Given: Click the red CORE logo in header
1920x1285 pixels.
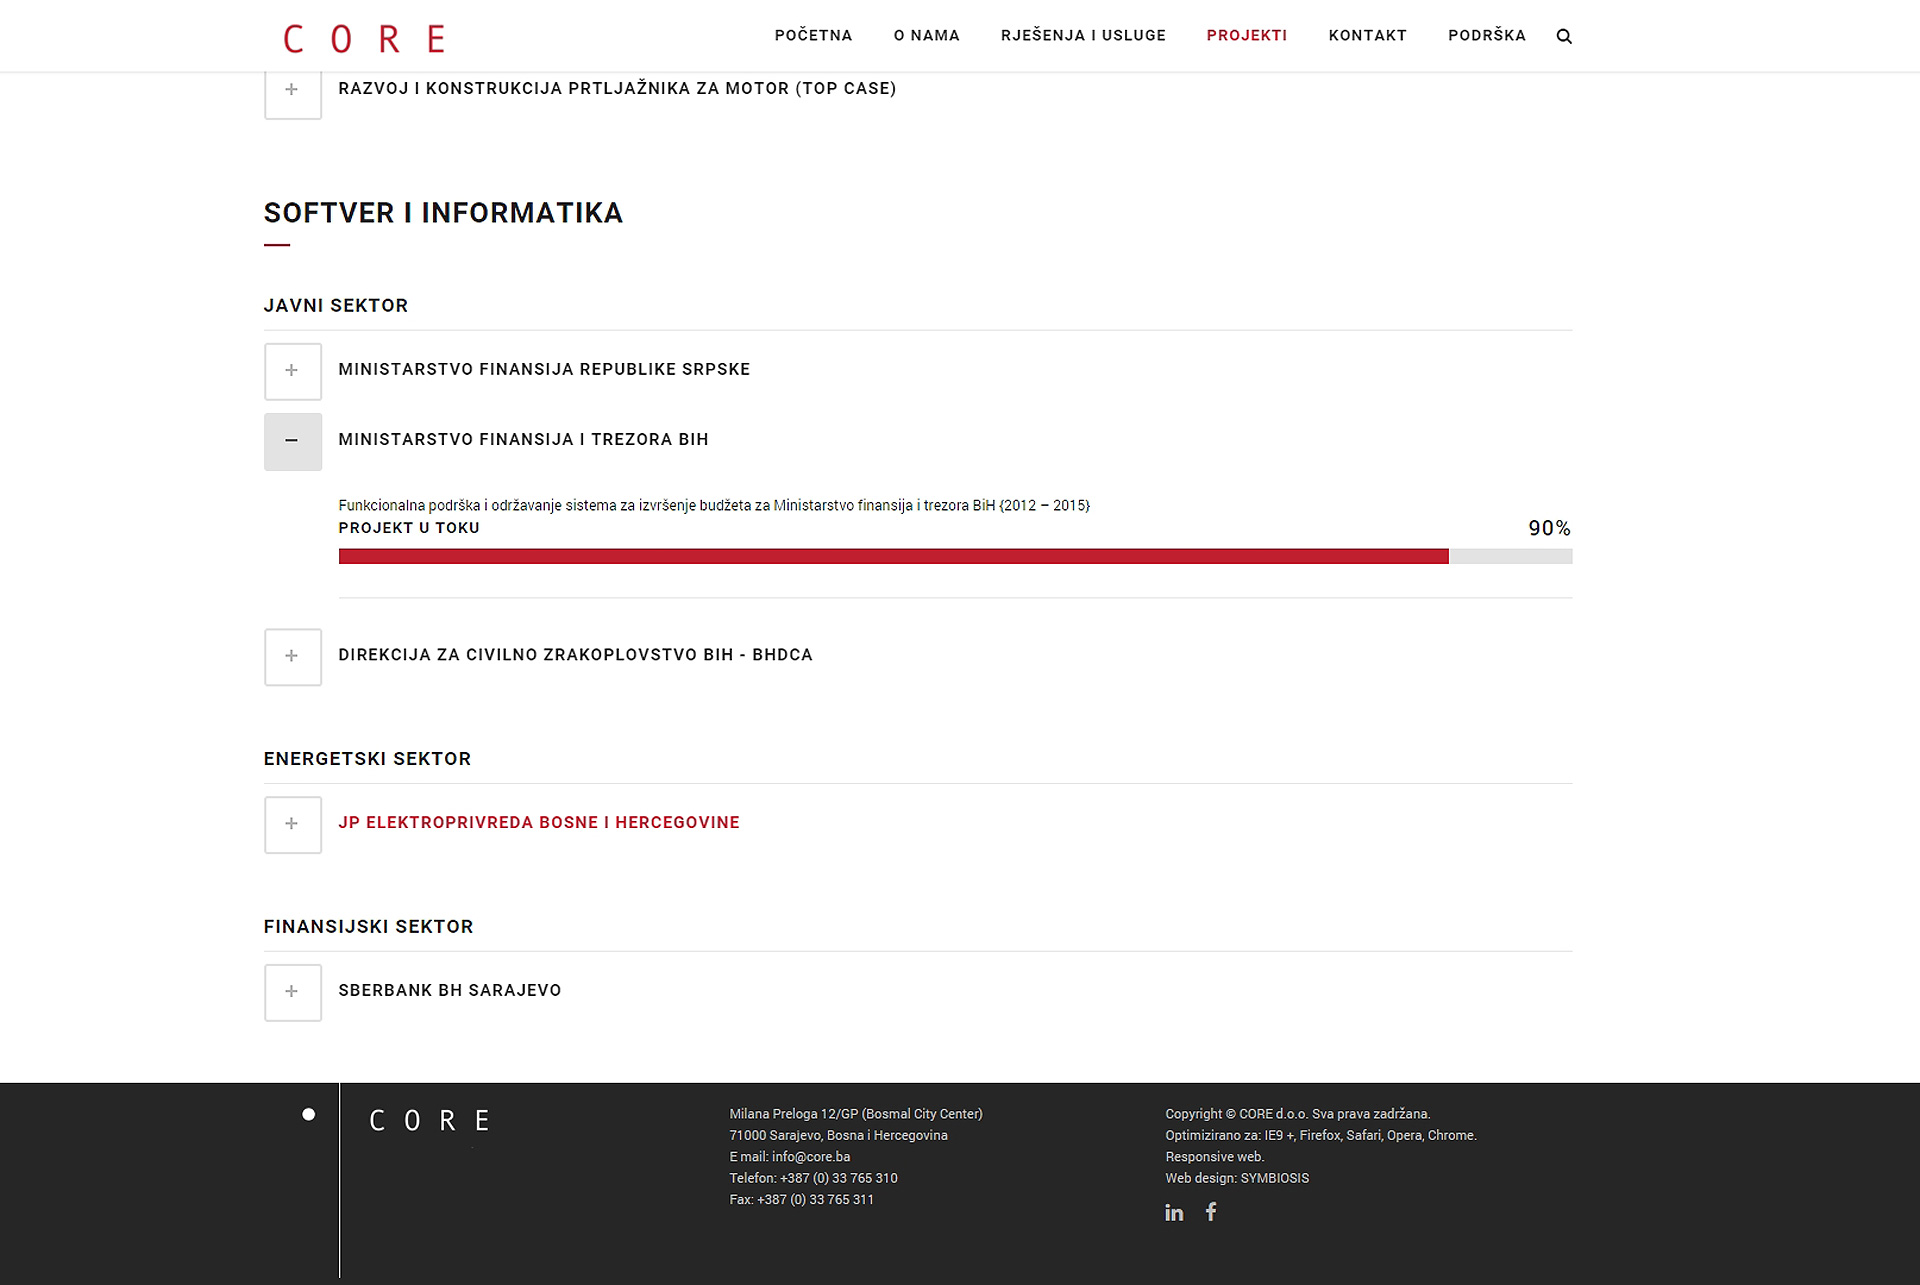Looking at the screenshot, I should pos(364,39).
